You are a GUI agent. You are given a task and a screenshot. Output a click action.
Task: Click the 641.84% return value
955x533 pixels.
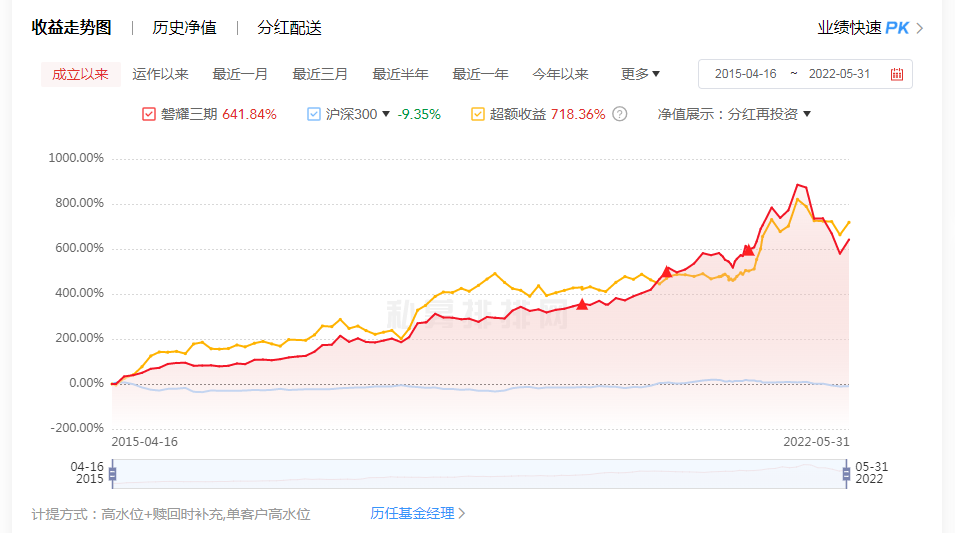tap(249, 114)
